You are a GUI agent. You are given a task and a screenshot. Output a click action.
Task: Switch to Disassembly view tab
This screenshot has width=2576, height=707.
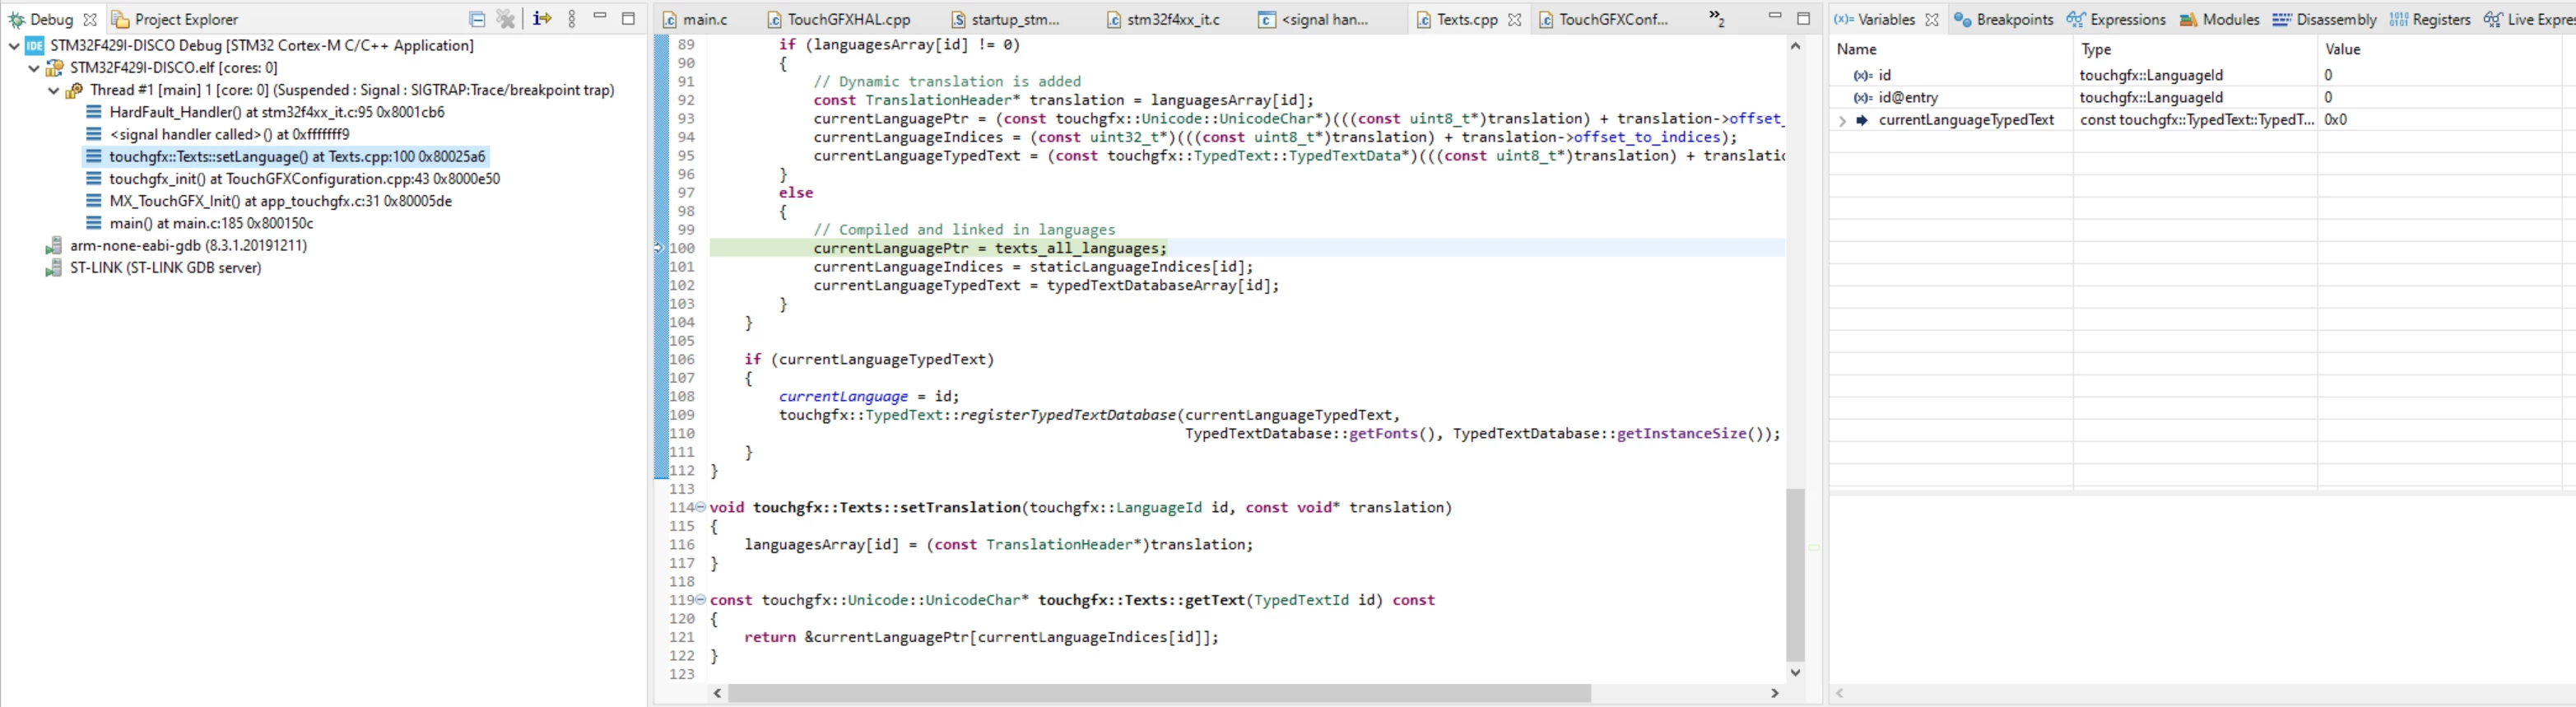[x=2324, y=19]
